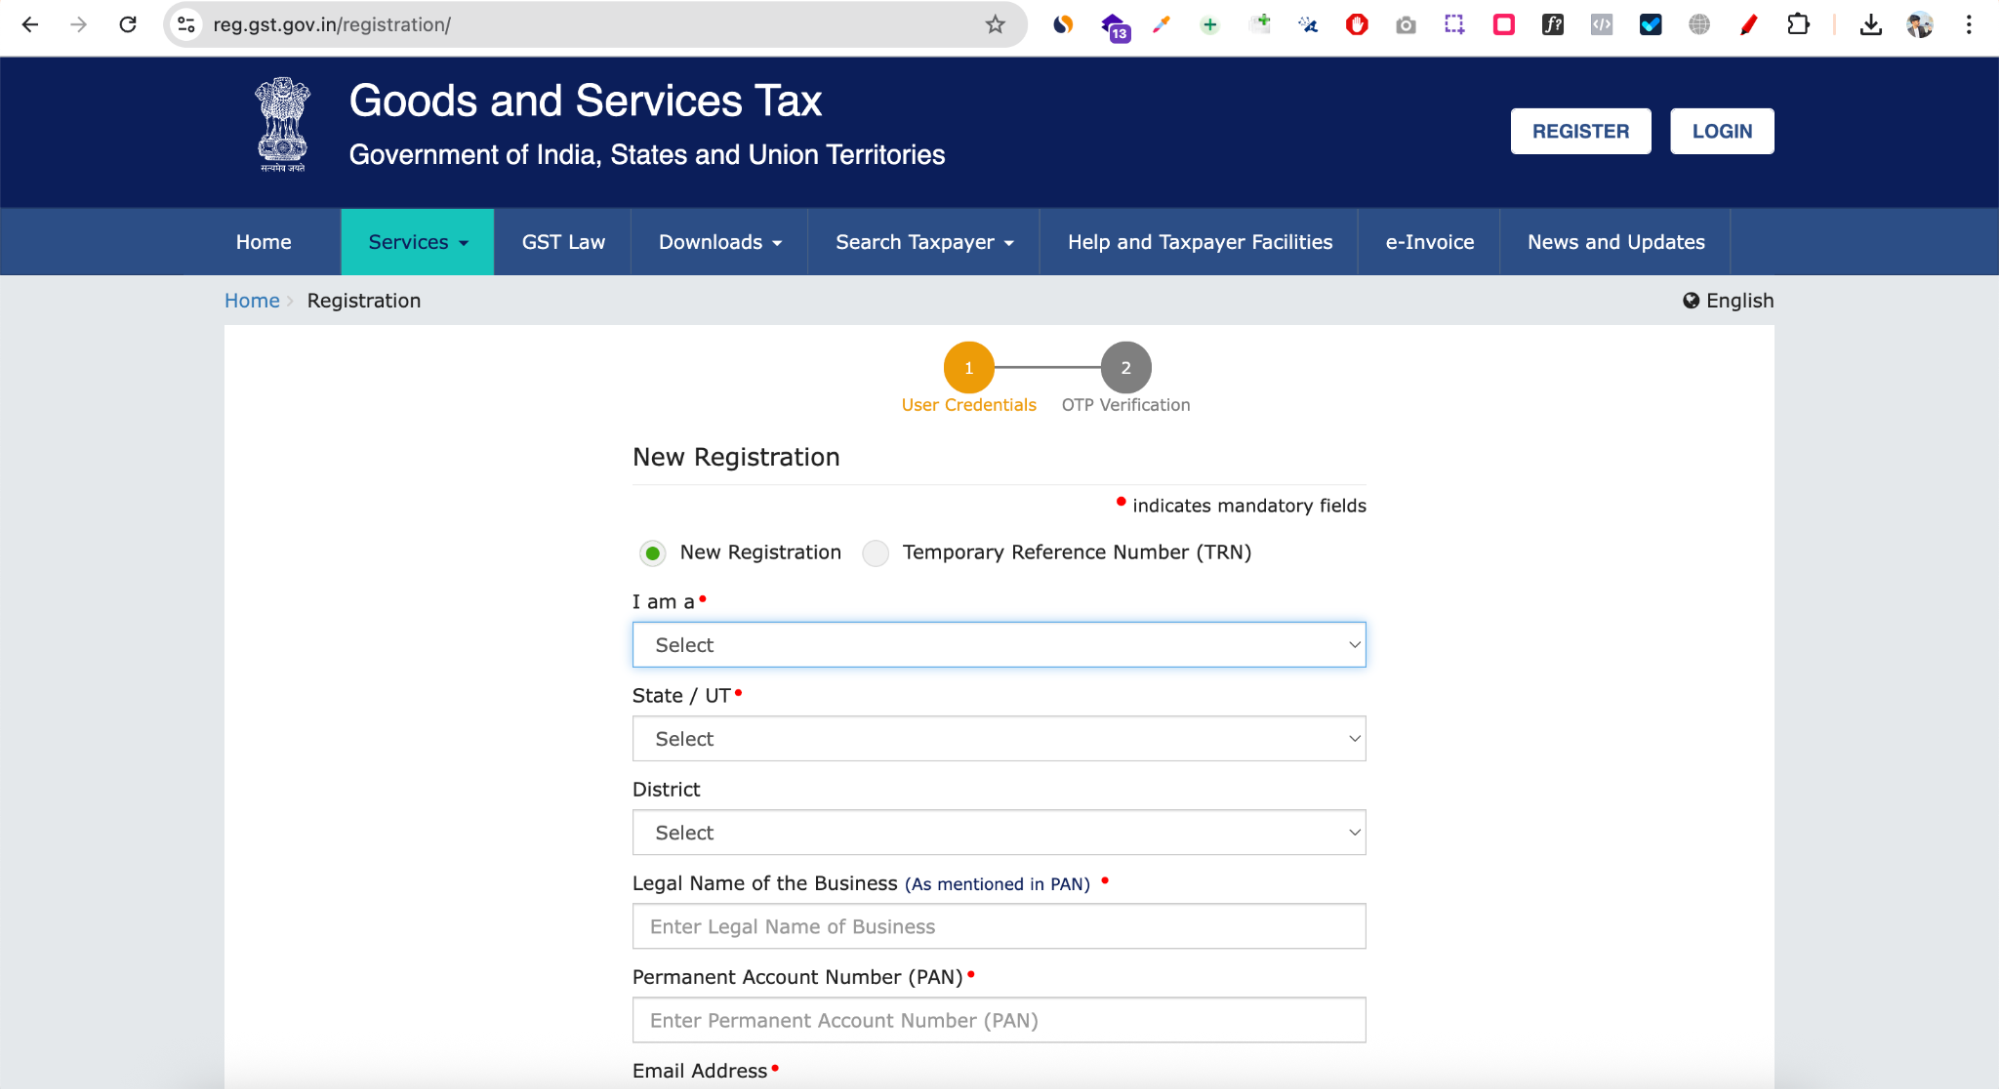This screenshot has width=1999, height=1090.
Task: Open the browser Downloads icon
Action: [1869, 24]
